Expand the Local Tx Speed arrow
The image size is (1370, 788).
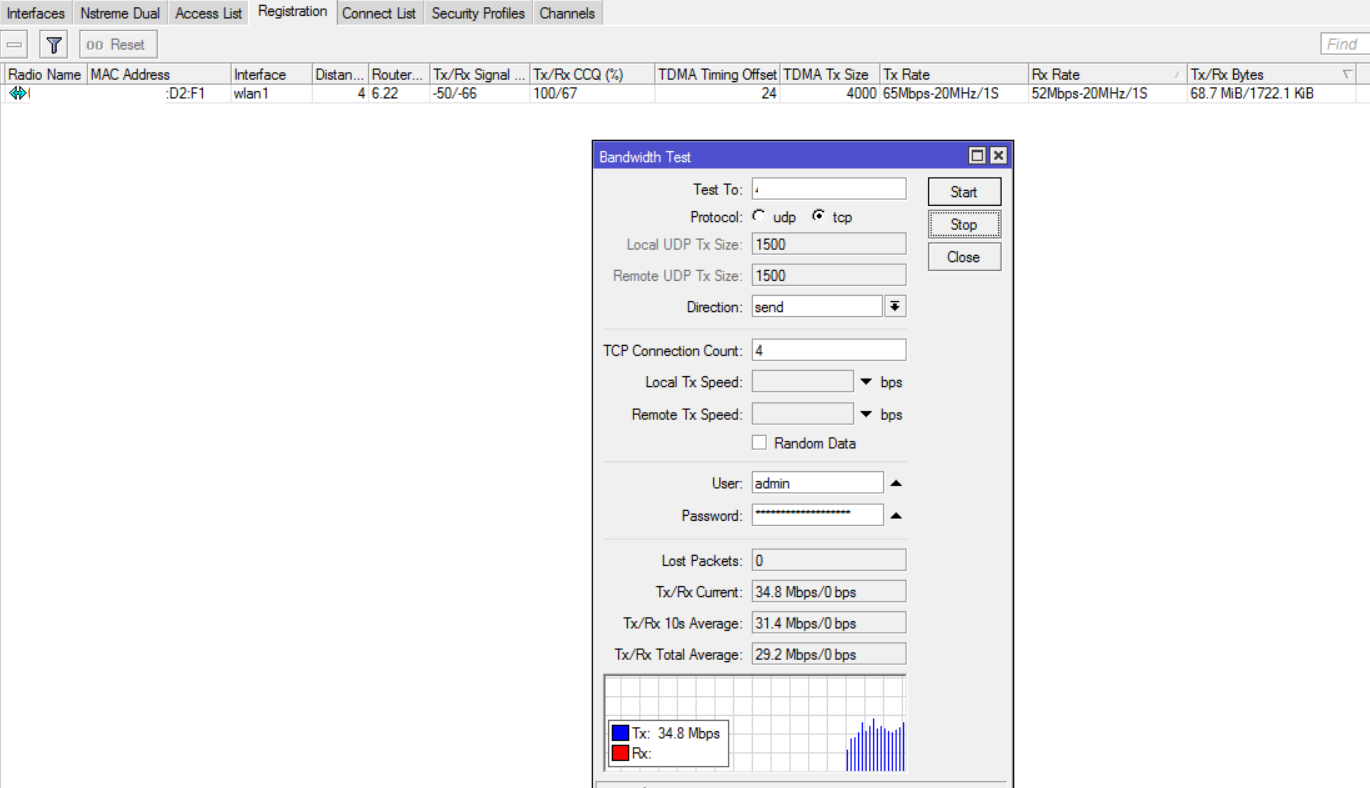click(866, 382)
